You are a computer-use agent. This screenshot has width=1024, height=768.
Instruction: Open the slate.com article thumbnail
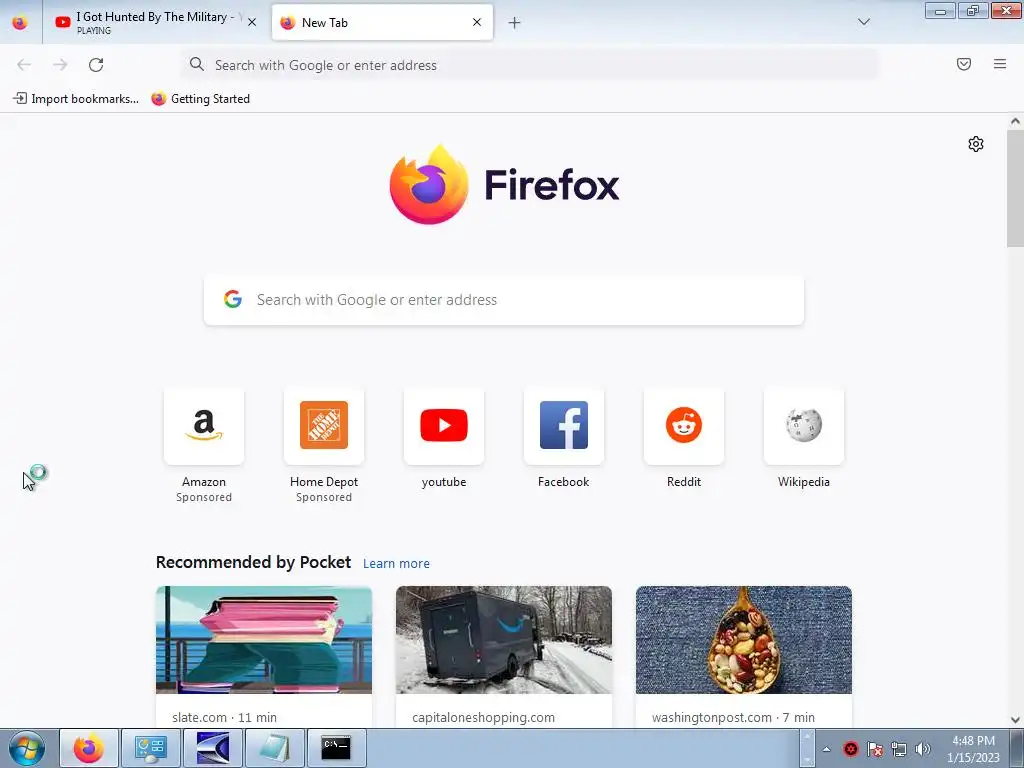(264, 640)
